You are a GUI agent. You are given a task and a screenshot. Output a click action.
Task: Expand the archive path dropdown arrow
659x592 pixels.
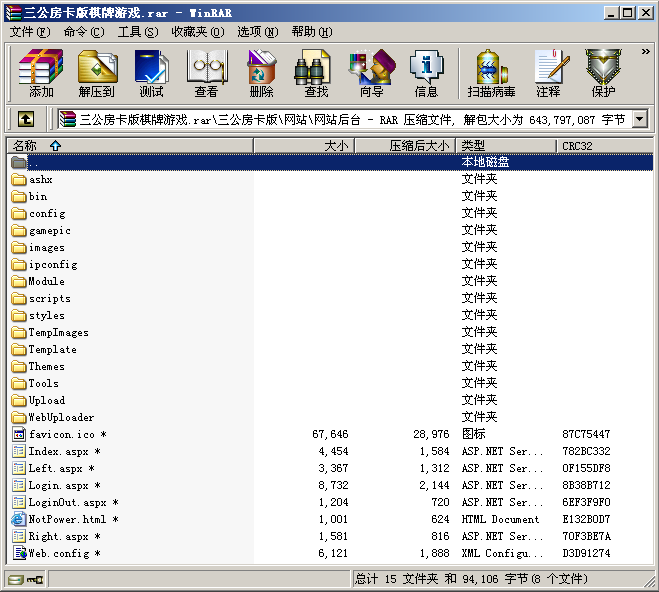tap(639, 119)
